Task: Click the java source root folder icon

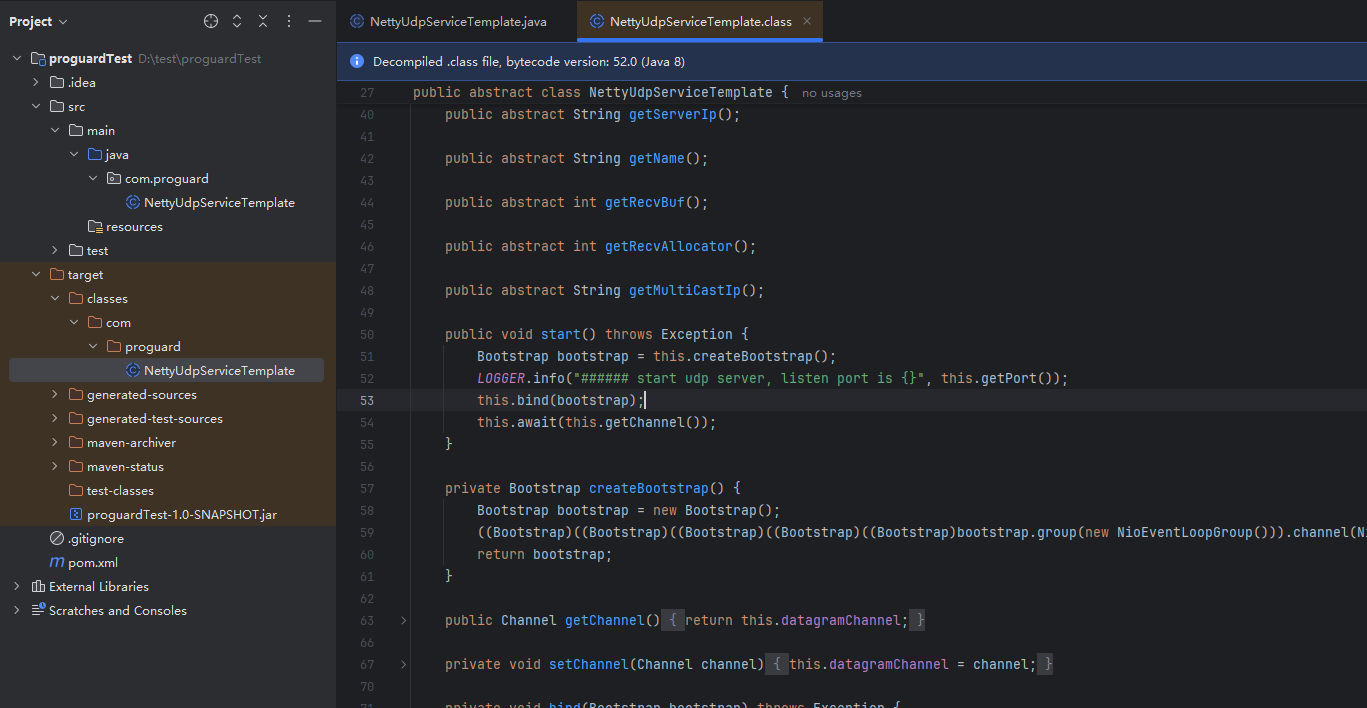Action: click(x=95, y=155)
